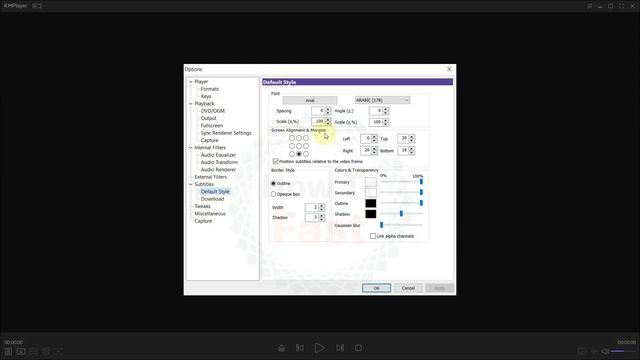
Task: Select the bottom-left screen alignment radio
Action: pyautogui.click(x=292, y=154)
